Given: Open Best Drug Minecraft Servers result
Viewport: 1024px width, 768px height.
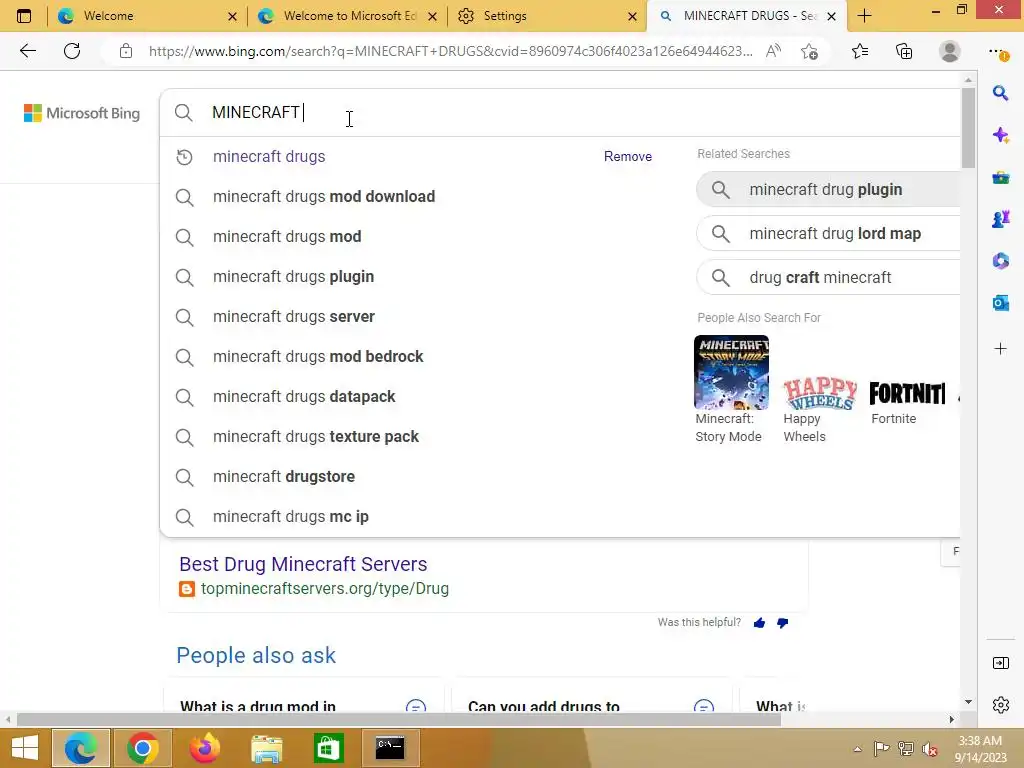Looking at the screenshot, I should point(303,564).
